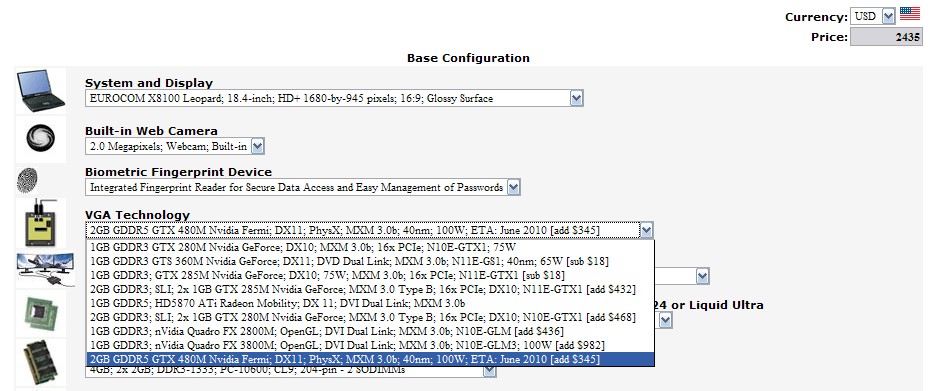
Task: Open the Currency USD dropdown
Action: coord(872,17)
